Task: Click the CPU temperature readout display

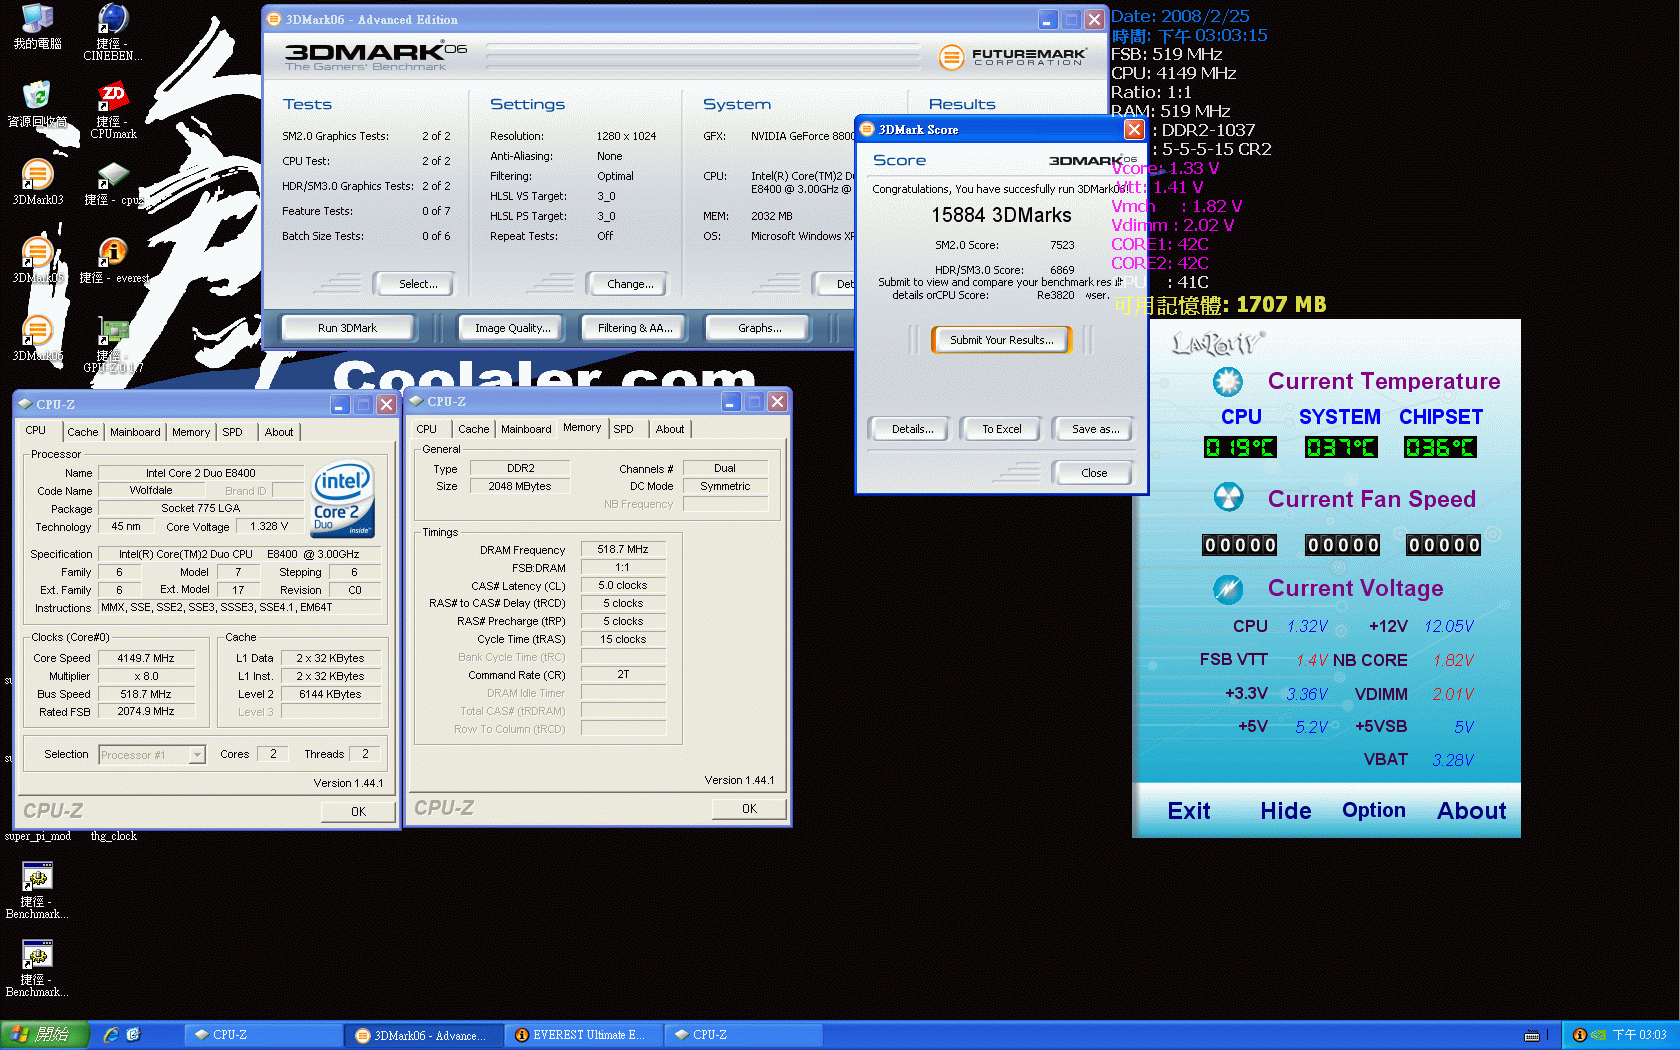Action: pos(1240,447)
